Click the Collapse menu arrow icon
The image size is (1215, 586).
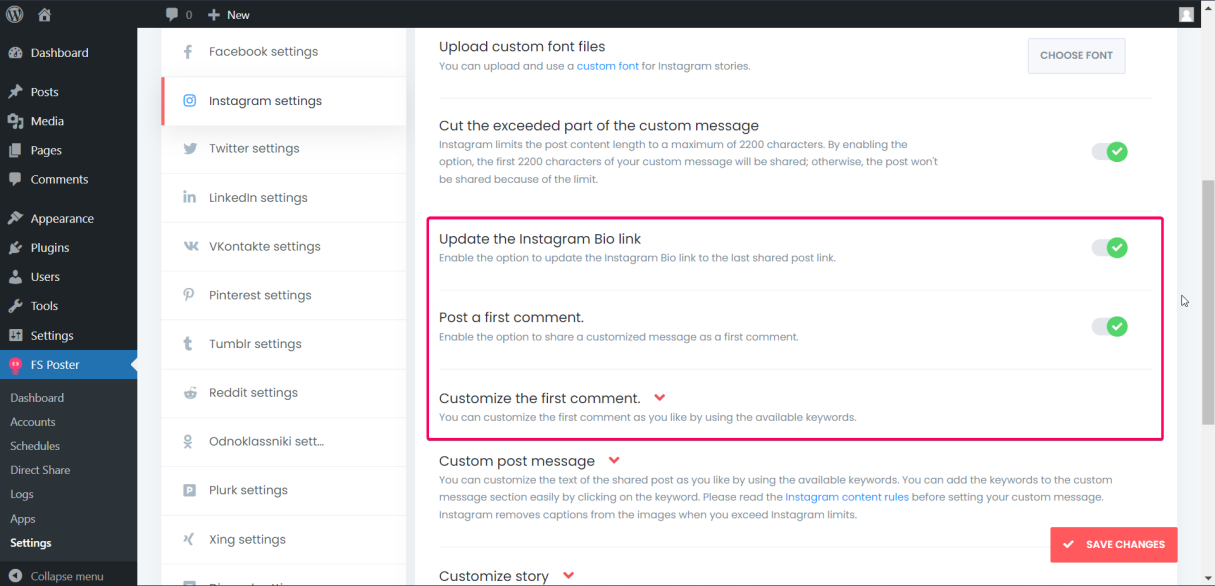click(x=15, y=576)
